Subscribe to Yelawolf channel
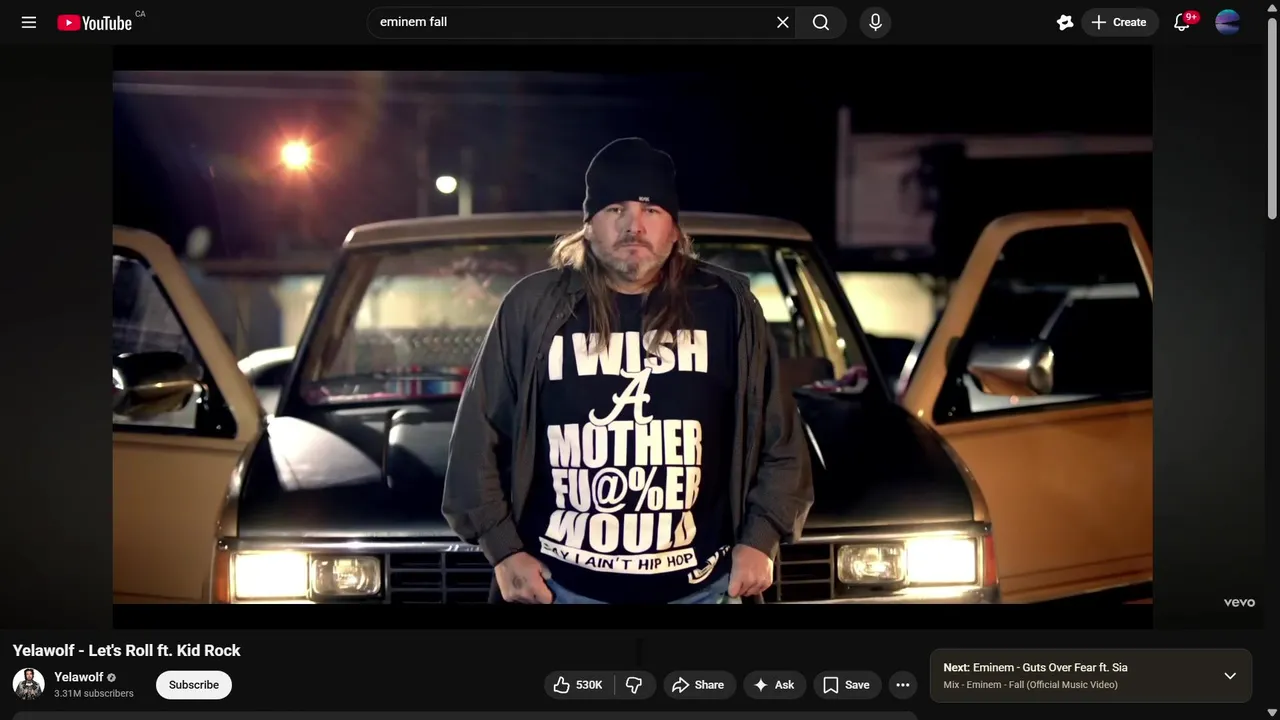This screenshot has height=720, width=1280. (x=194, y=685)
